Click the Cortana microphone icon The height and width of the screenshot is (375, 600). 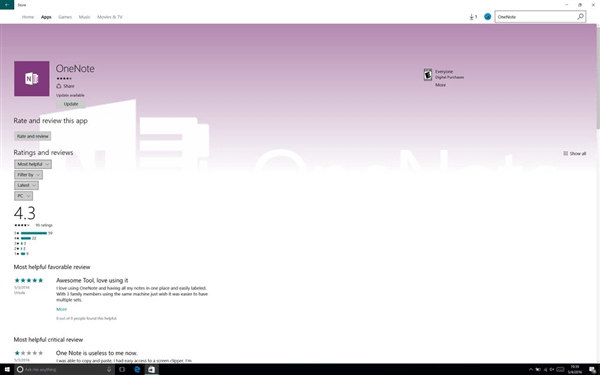pos(109,369)
